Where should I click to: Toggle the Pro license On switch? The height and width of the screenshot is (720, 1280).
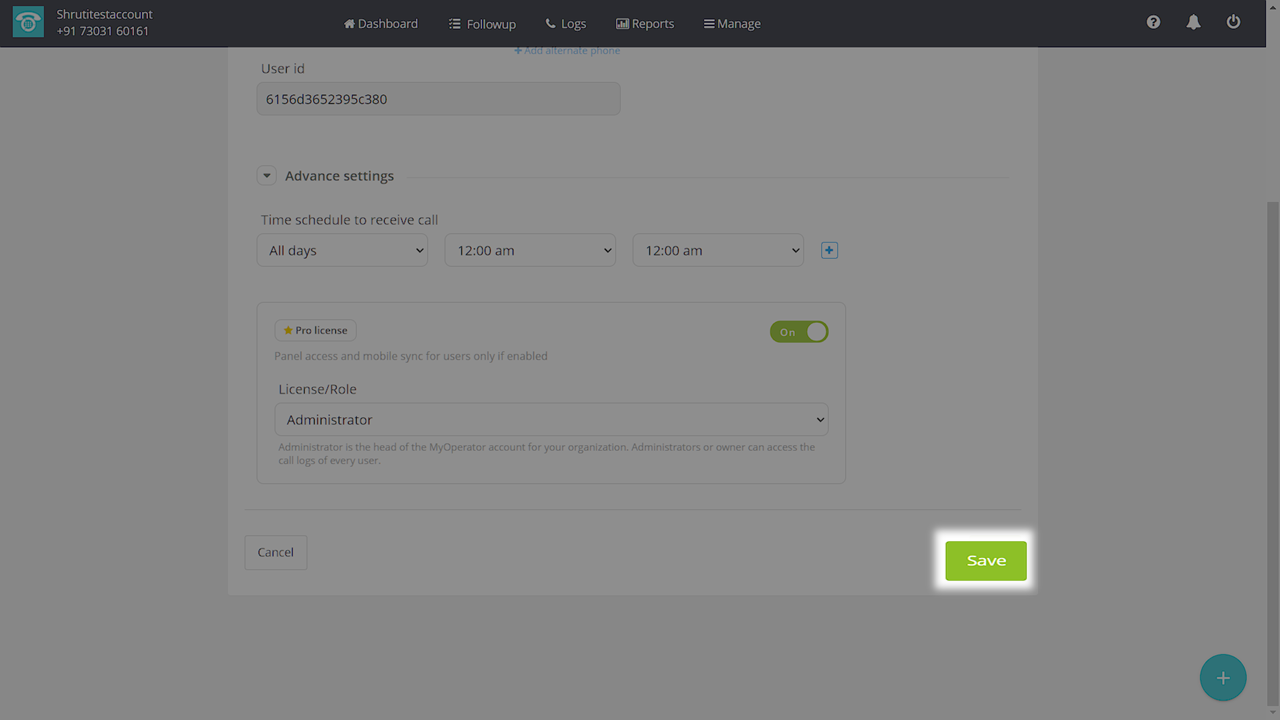point(798,332)
